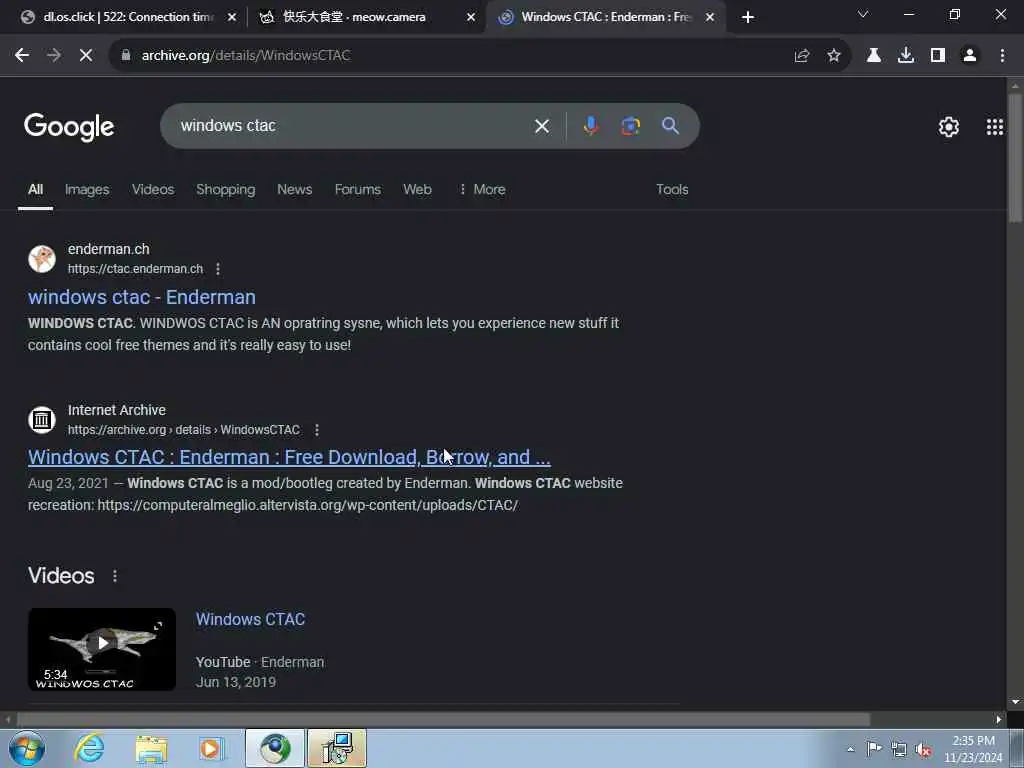Select the Images search filter

point(87,189)
